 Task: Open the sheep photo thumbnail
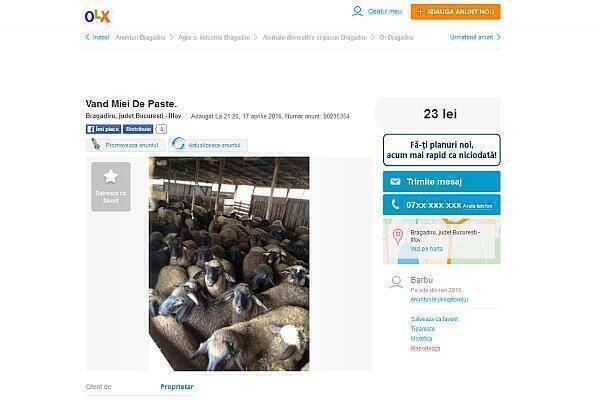click(x=229, y=264)
